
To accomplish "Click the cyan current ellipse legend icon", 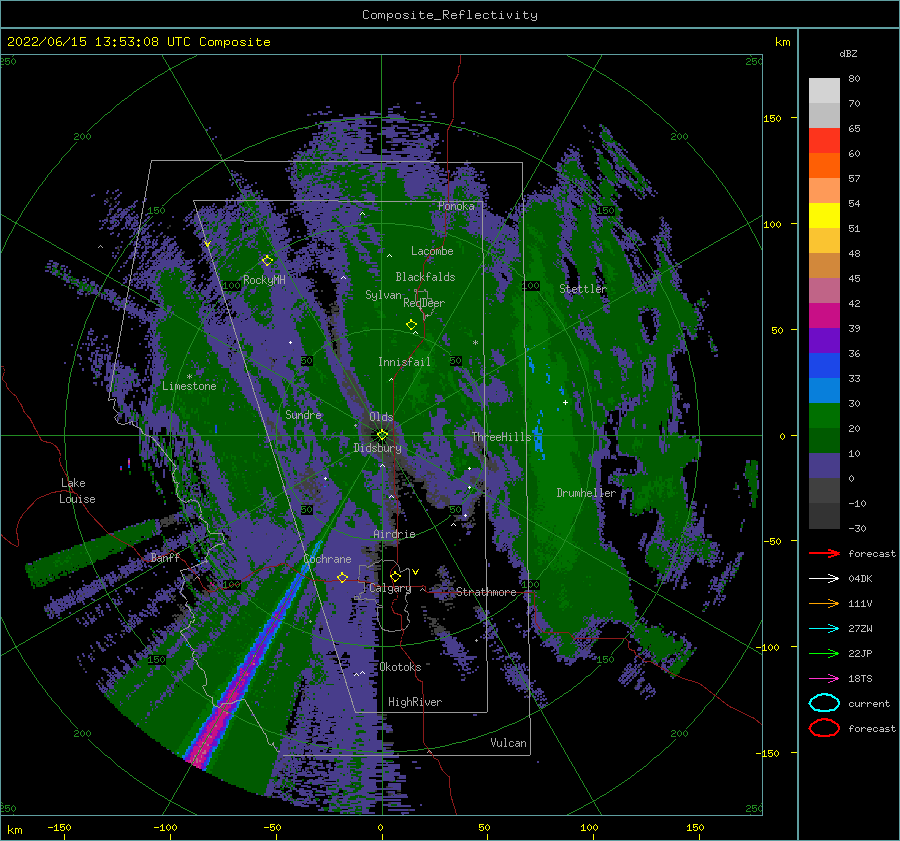I will click(x=824, y=703).
